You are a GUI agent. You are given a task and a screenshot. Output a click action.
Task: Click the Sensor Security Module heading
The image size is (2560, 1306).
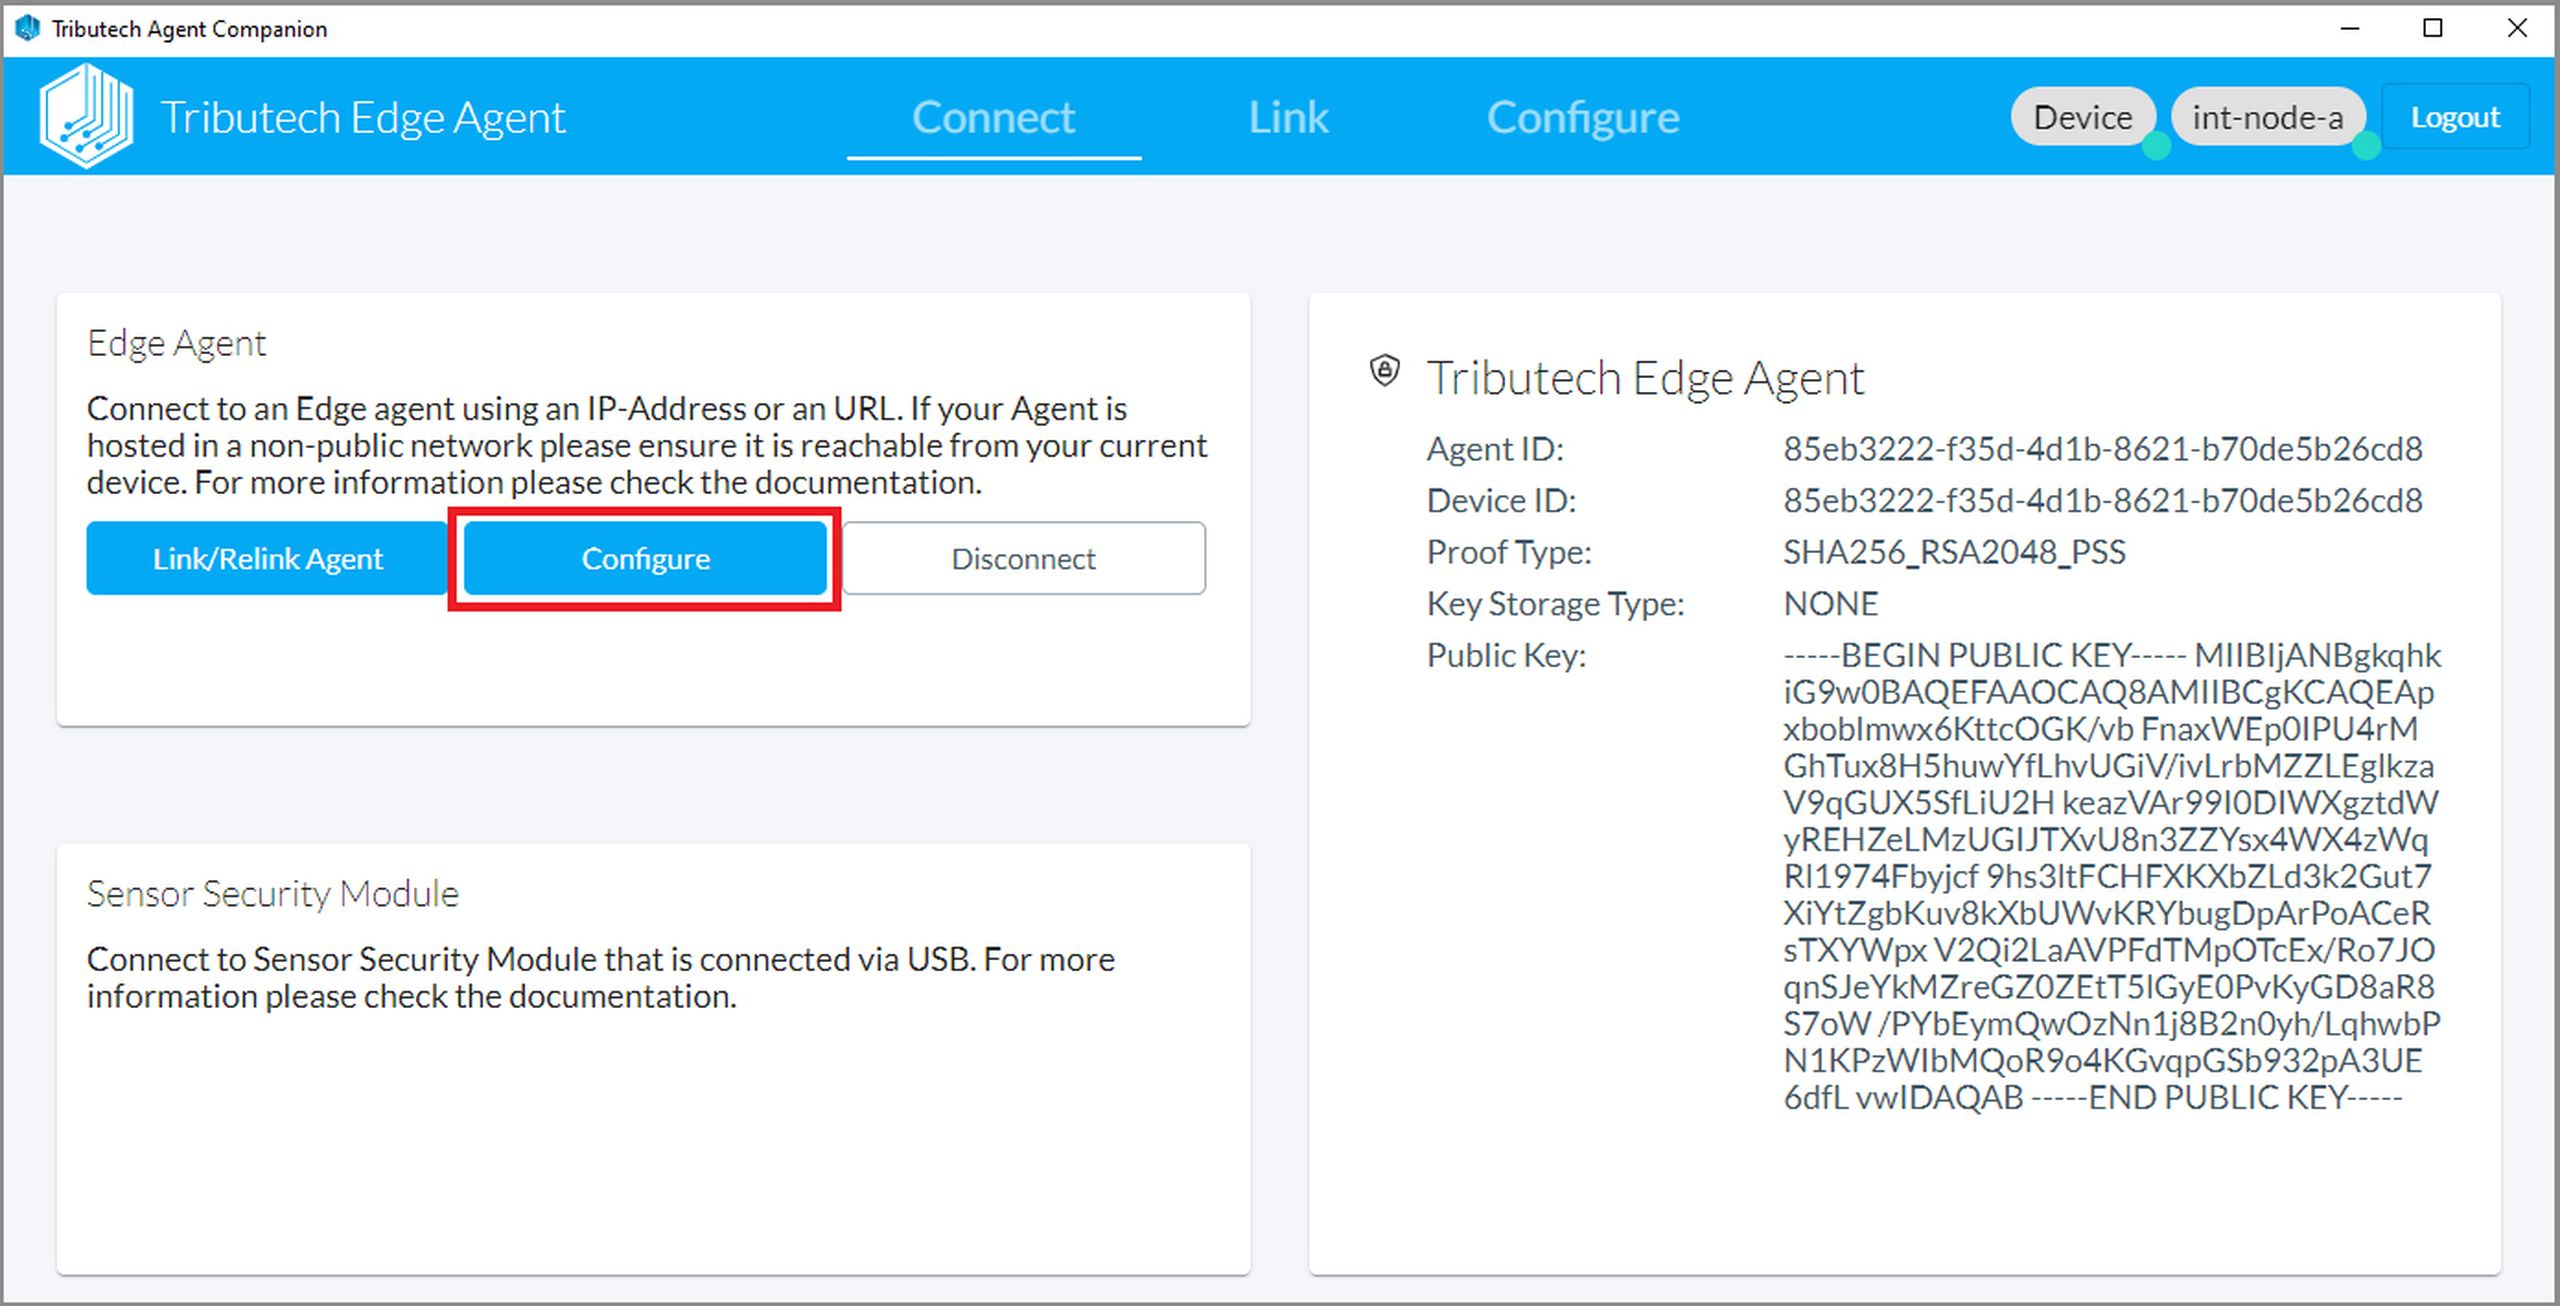click(x=272, y=893)
